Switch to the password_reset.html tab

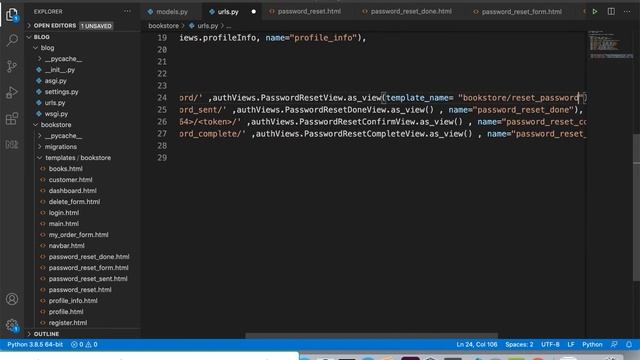[305, 12]
